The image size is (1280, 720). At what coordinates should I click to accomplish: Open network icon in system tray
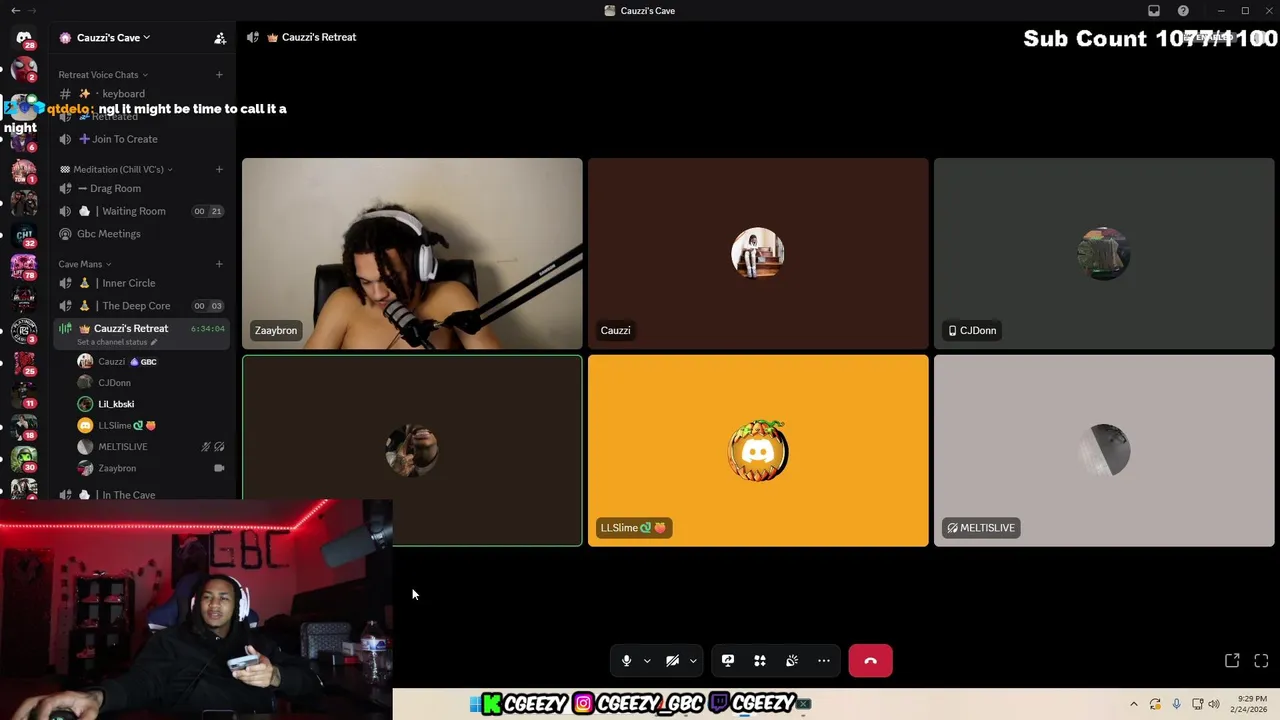[1197, 704]
